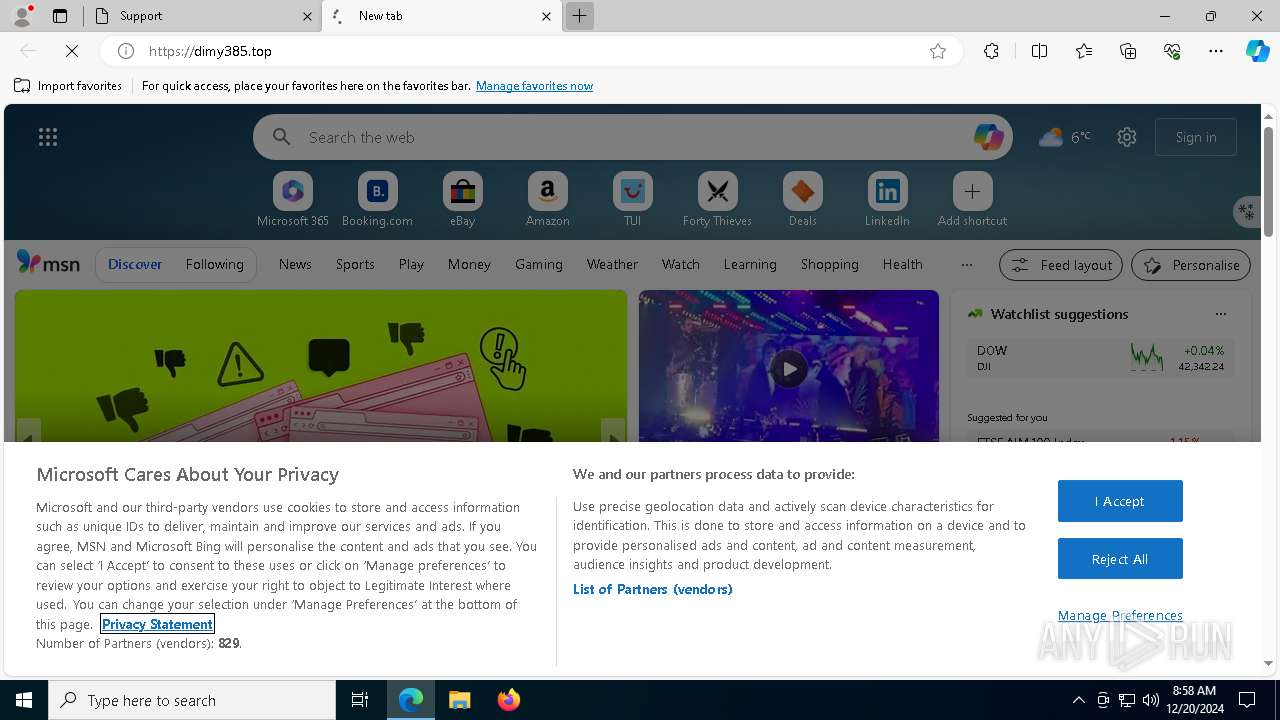This screenshot has height=720, width=1280.
Task: Open page settings gear icon
Action: click(1127, 137)
